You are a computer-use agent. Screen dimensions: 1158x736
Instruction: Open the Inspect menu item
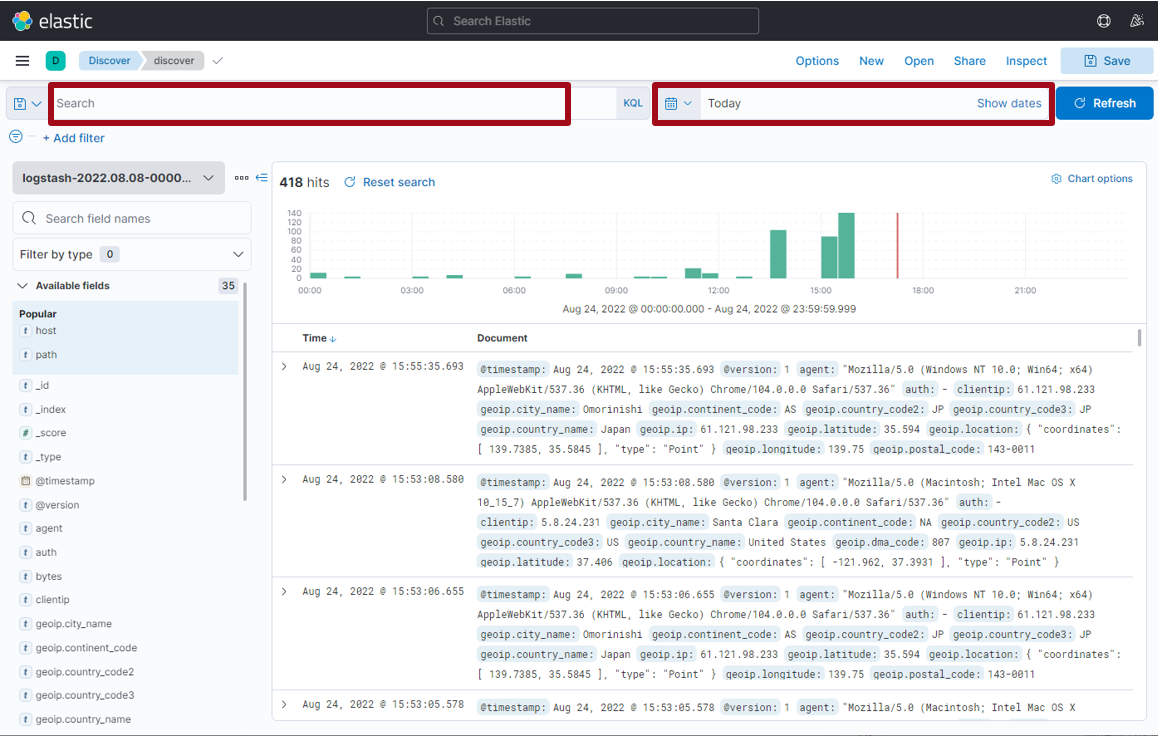coord(1026,61)
